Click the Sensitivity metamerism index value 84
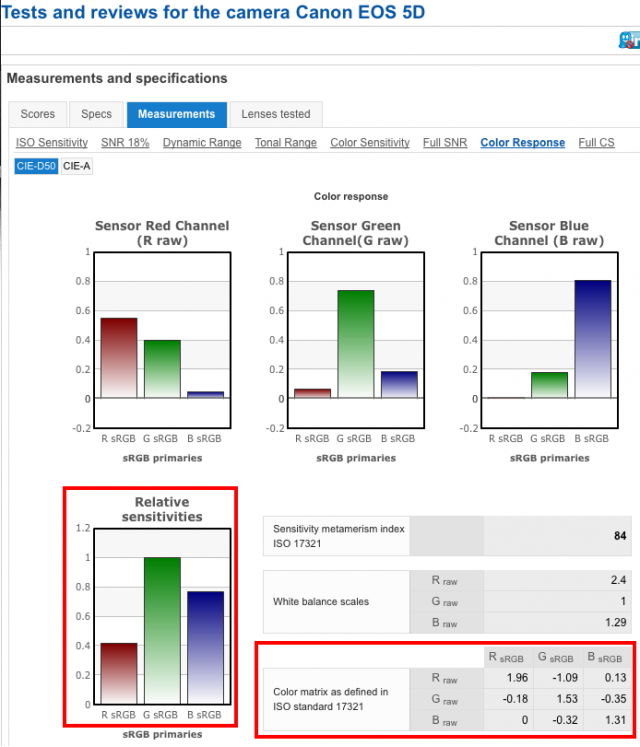 click(x=620, y=536)
